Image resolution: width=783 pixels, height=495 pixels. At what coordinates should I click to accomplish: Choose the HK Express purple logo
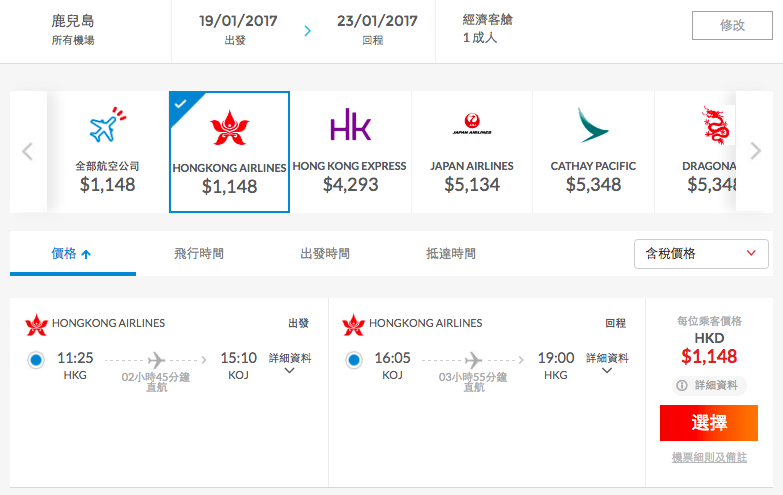tap(351, 124)
